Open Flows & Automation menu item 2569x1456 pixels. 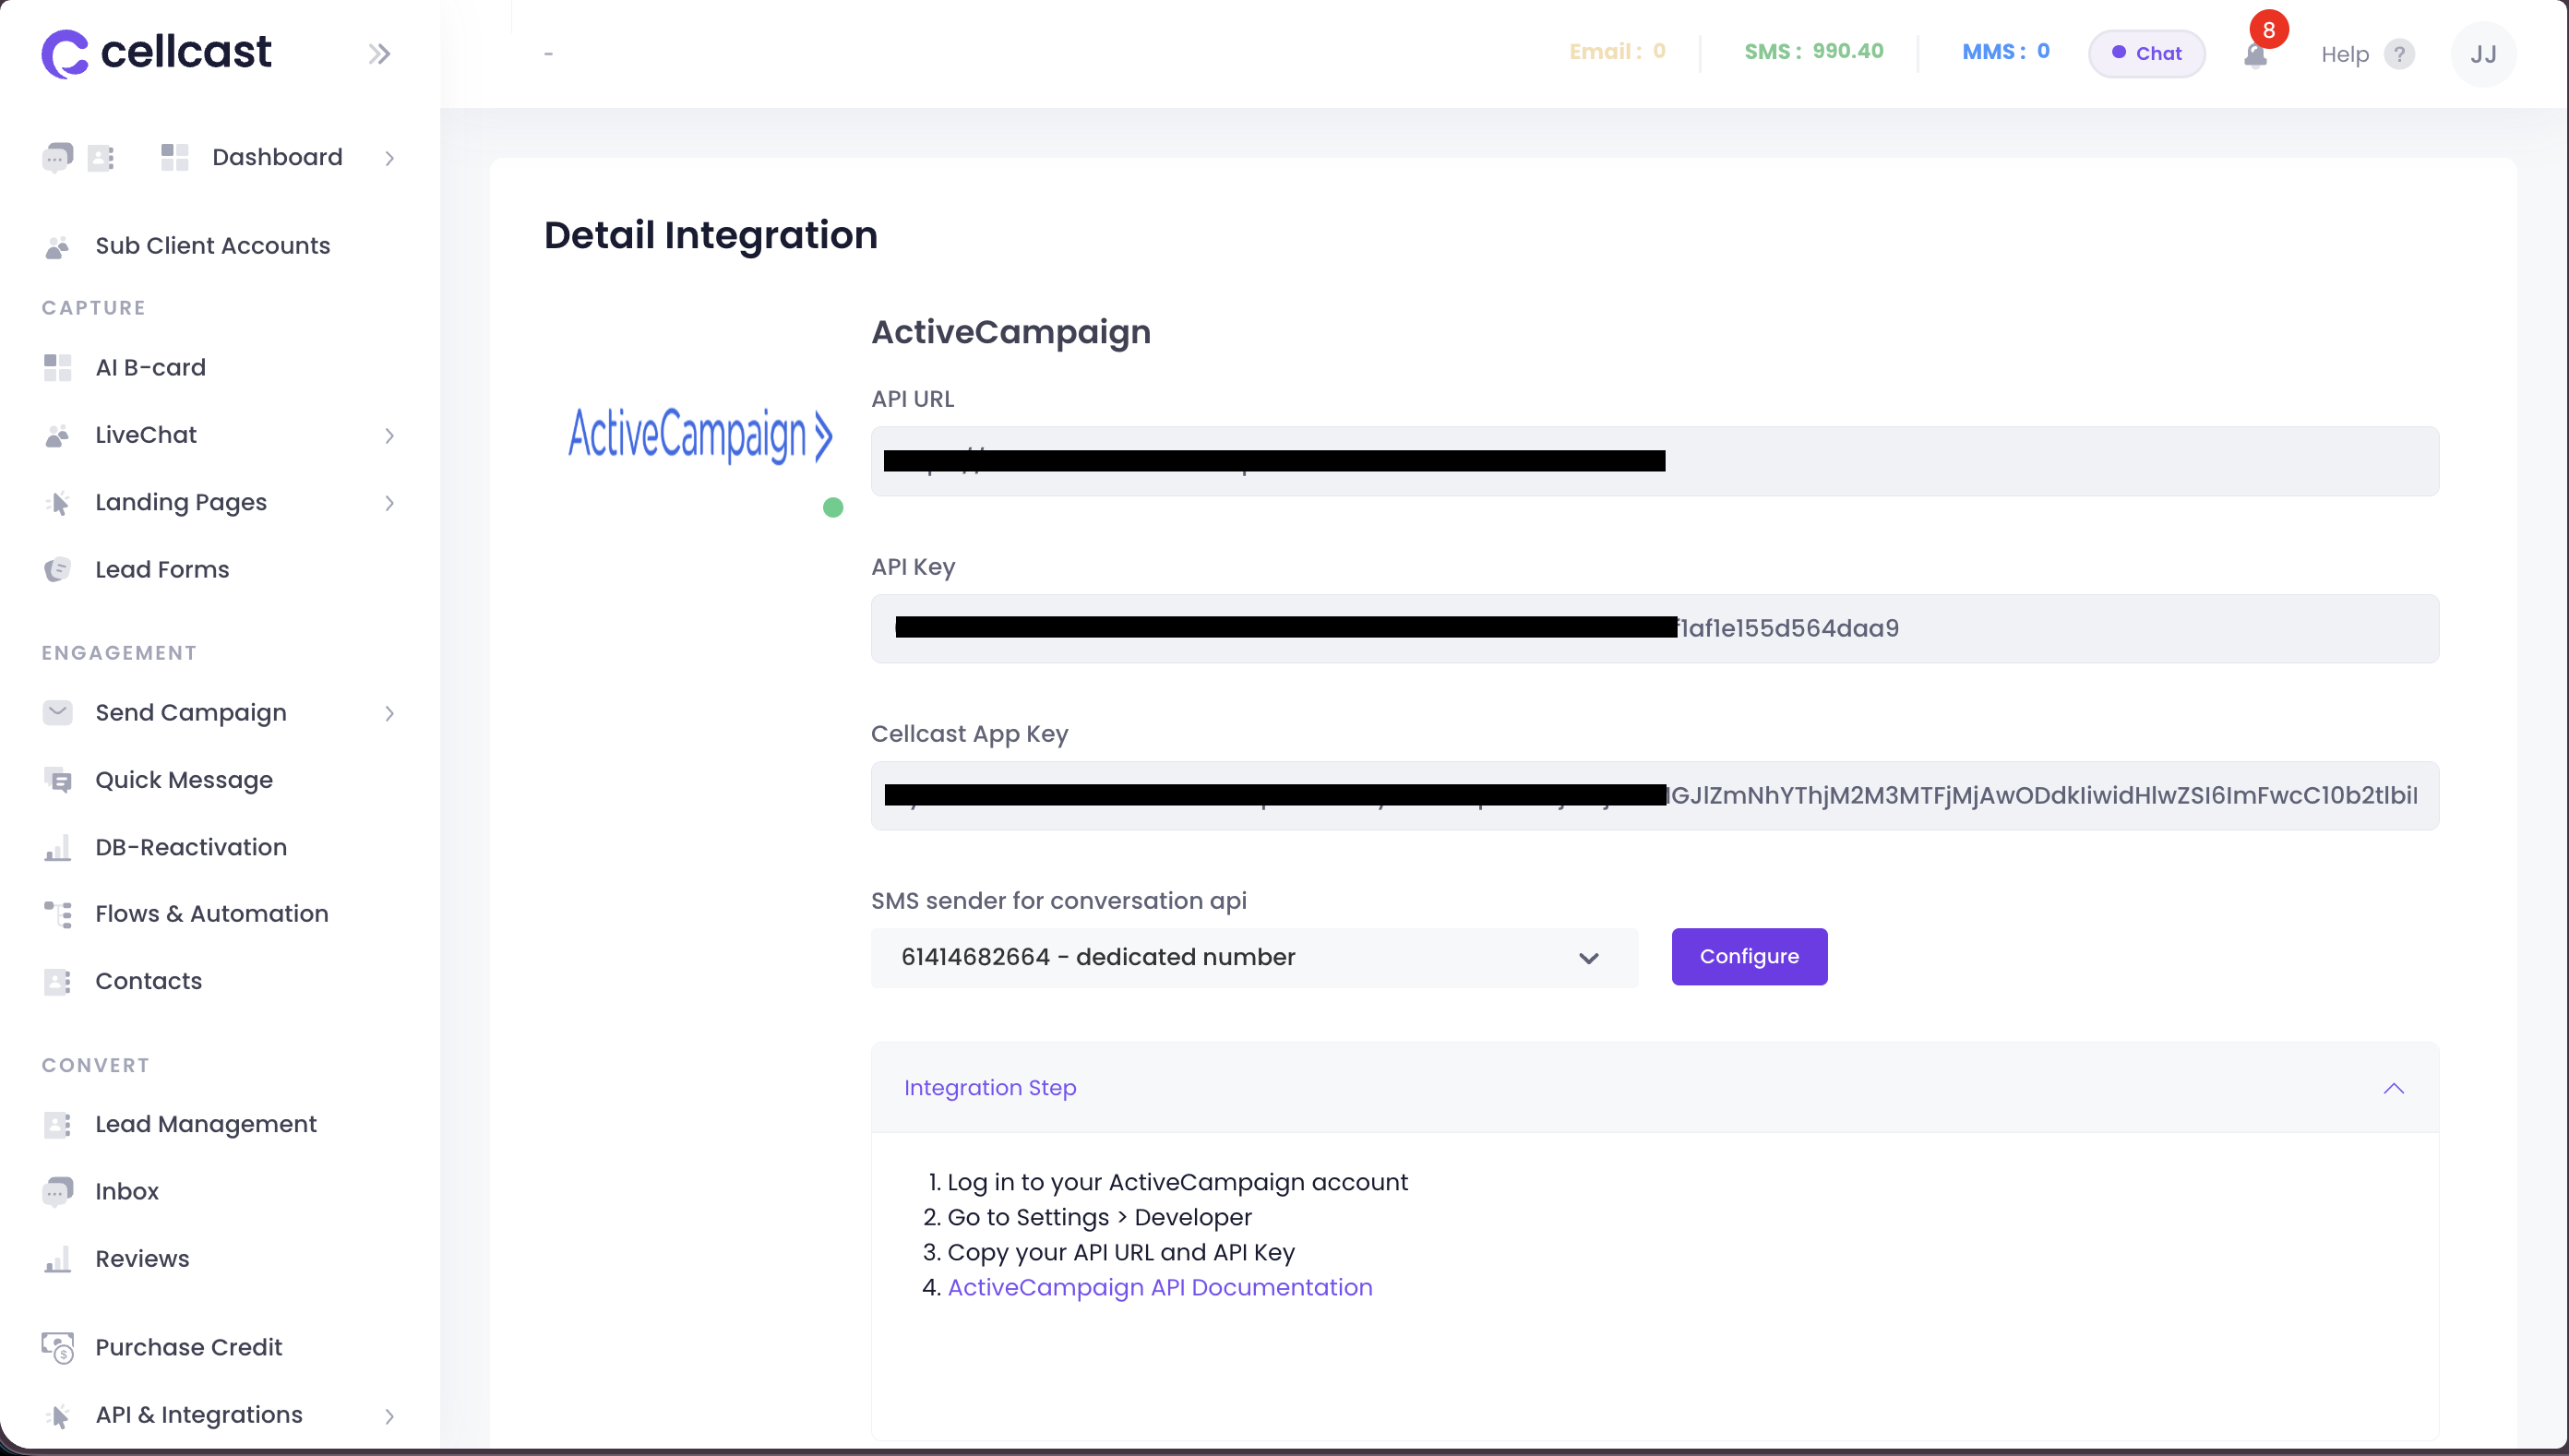[x=212, y=914]
